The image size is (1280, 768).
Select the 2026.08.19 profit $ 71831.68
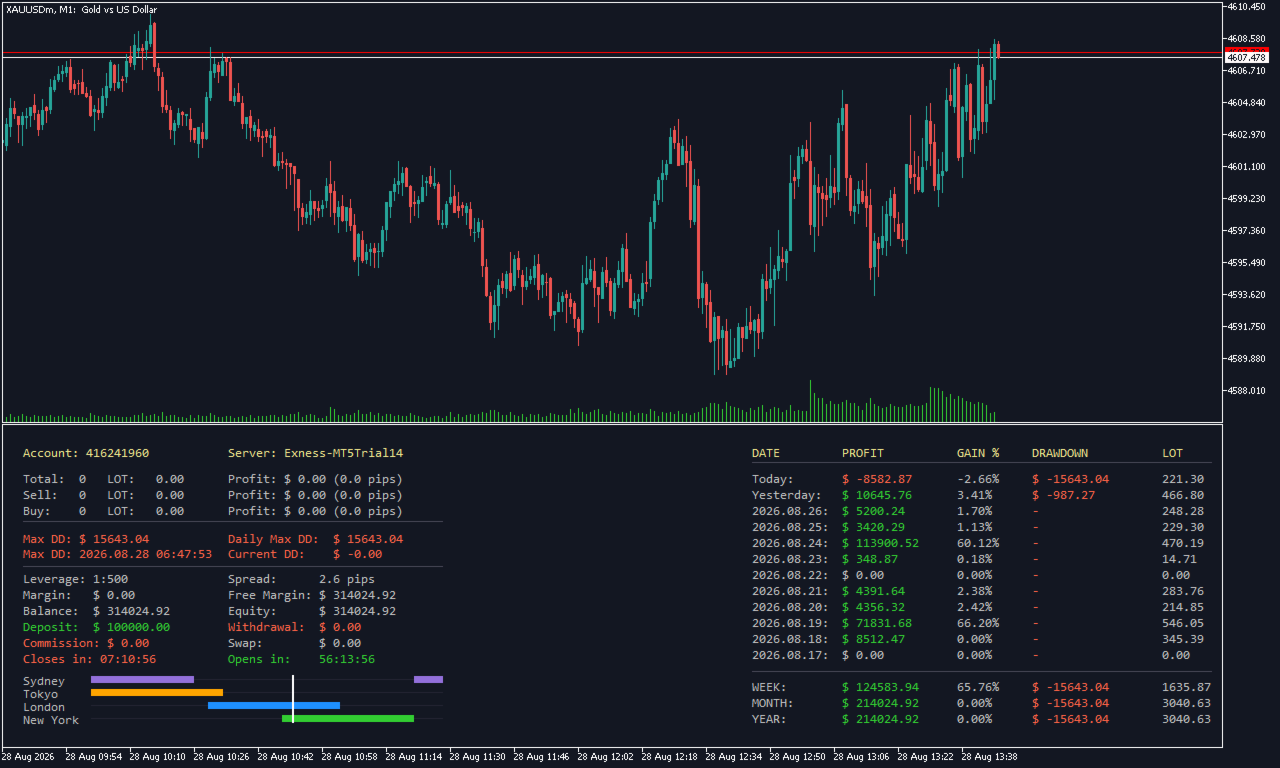coord(877,623)
